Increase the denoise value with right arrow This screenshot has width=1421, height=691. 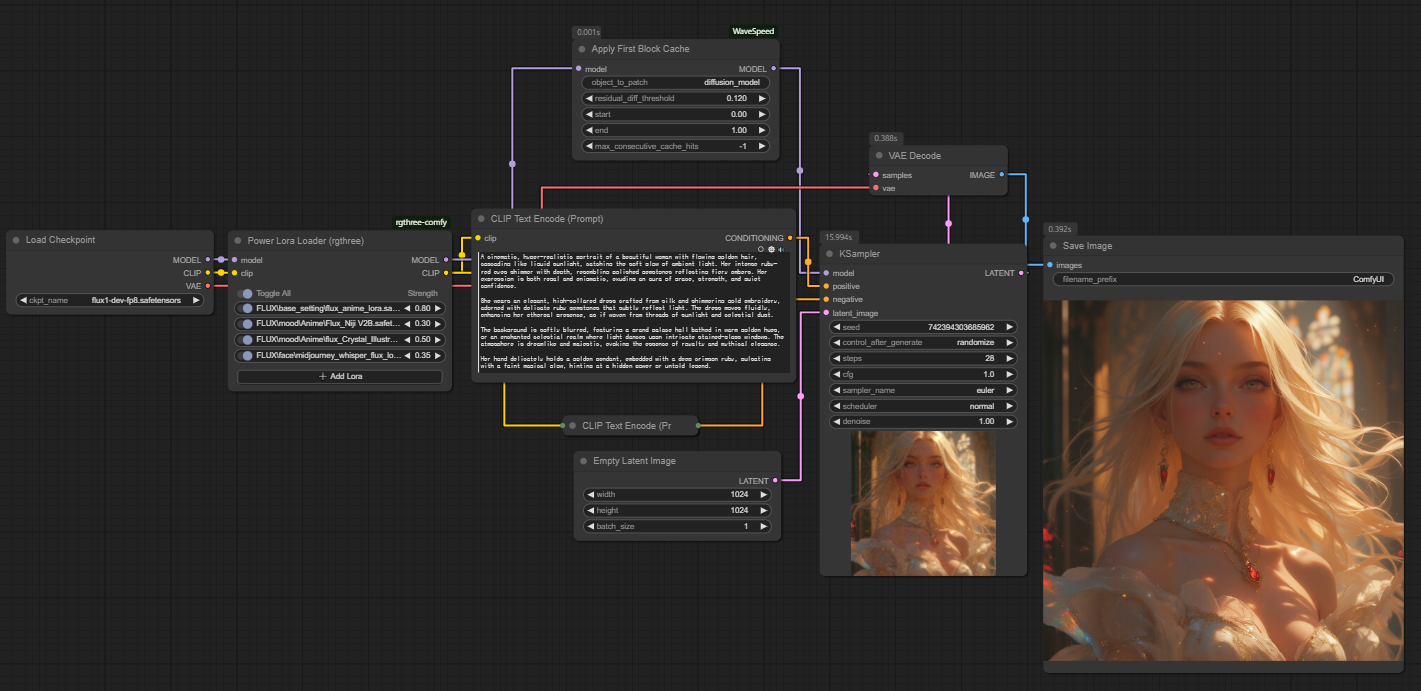click(x=1009, y=422)
